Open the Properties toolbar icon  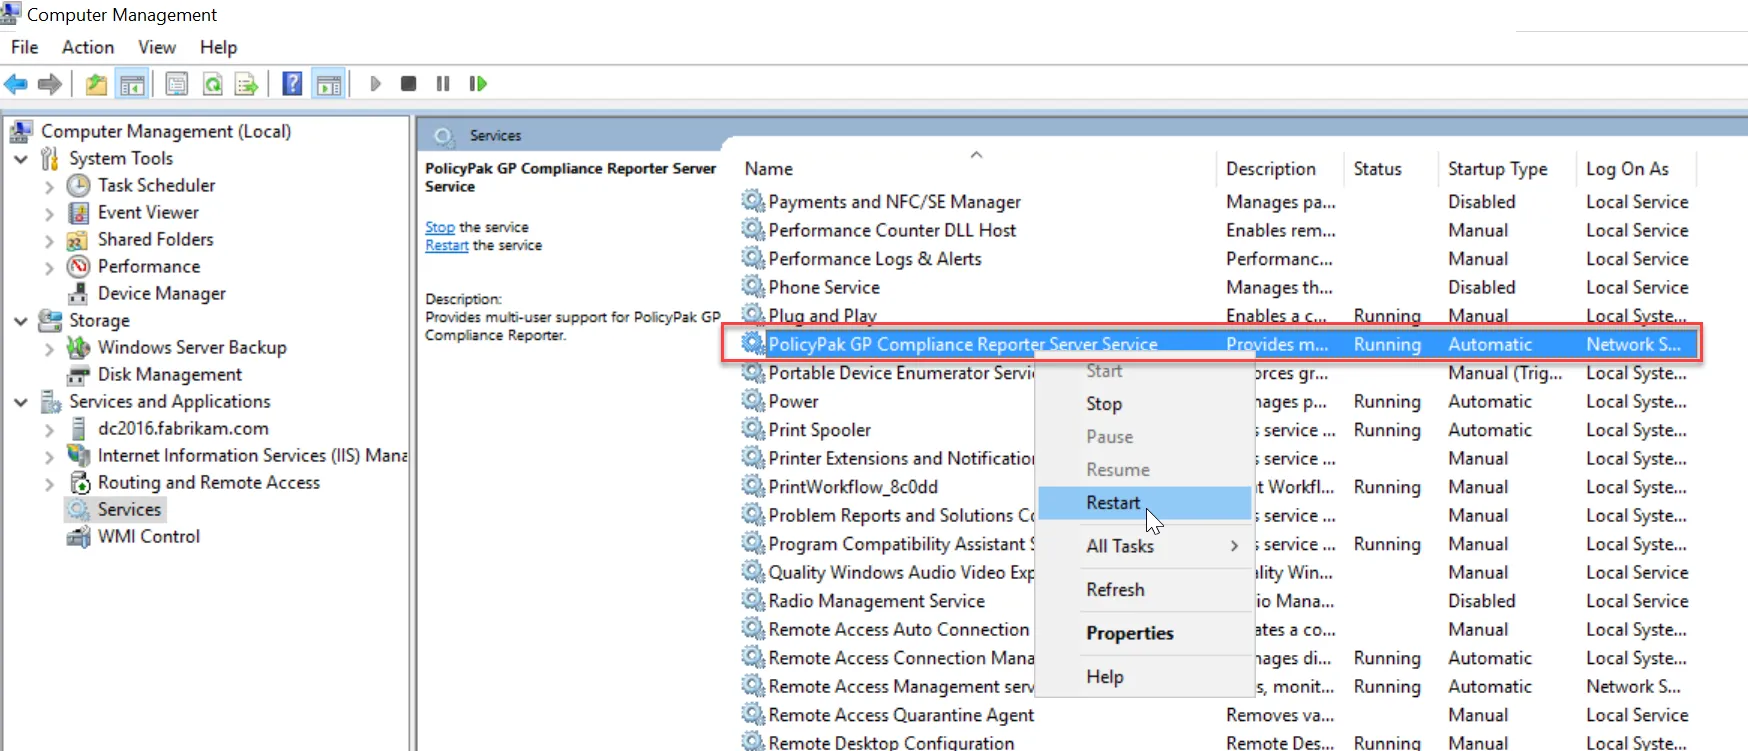coord(177,84)
